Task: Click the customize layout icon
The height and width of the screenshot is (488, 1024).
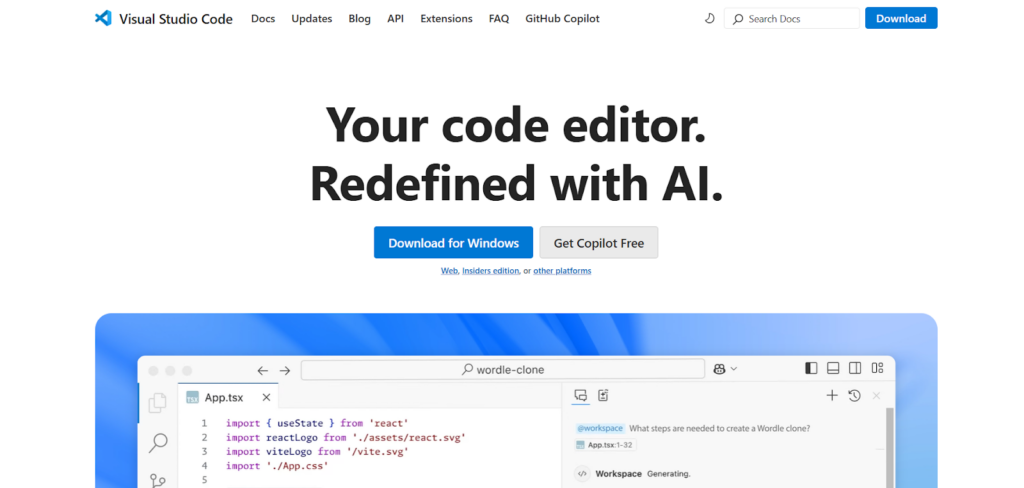Action: coord(877,368)
